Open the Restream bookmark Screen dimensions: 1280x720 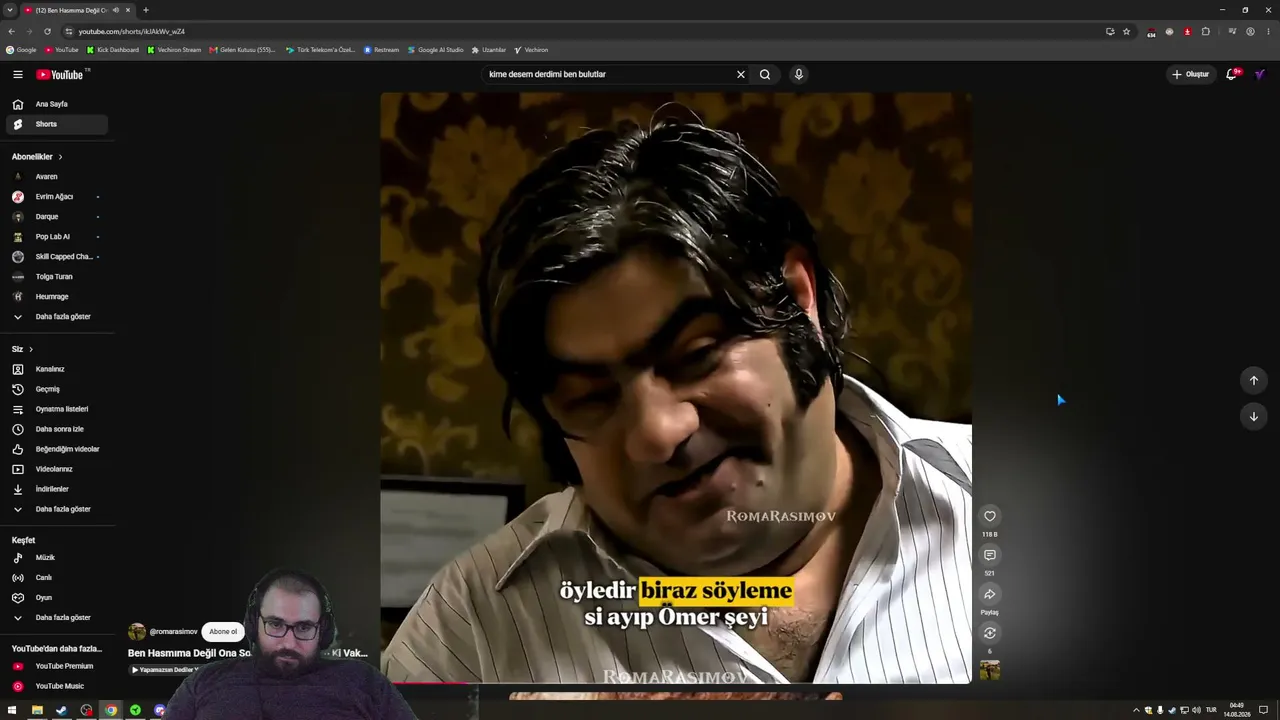pyautogui.click(x=381, y=50)
